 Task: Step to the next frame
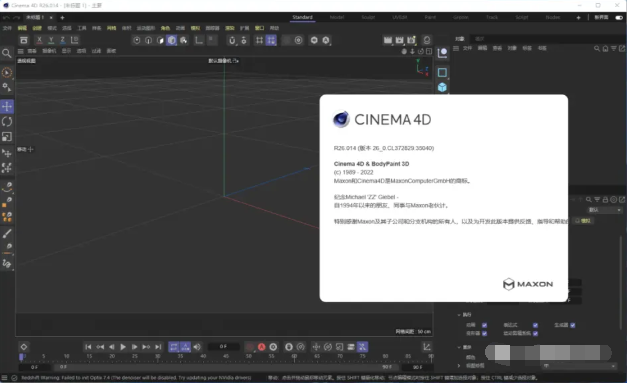135,347
